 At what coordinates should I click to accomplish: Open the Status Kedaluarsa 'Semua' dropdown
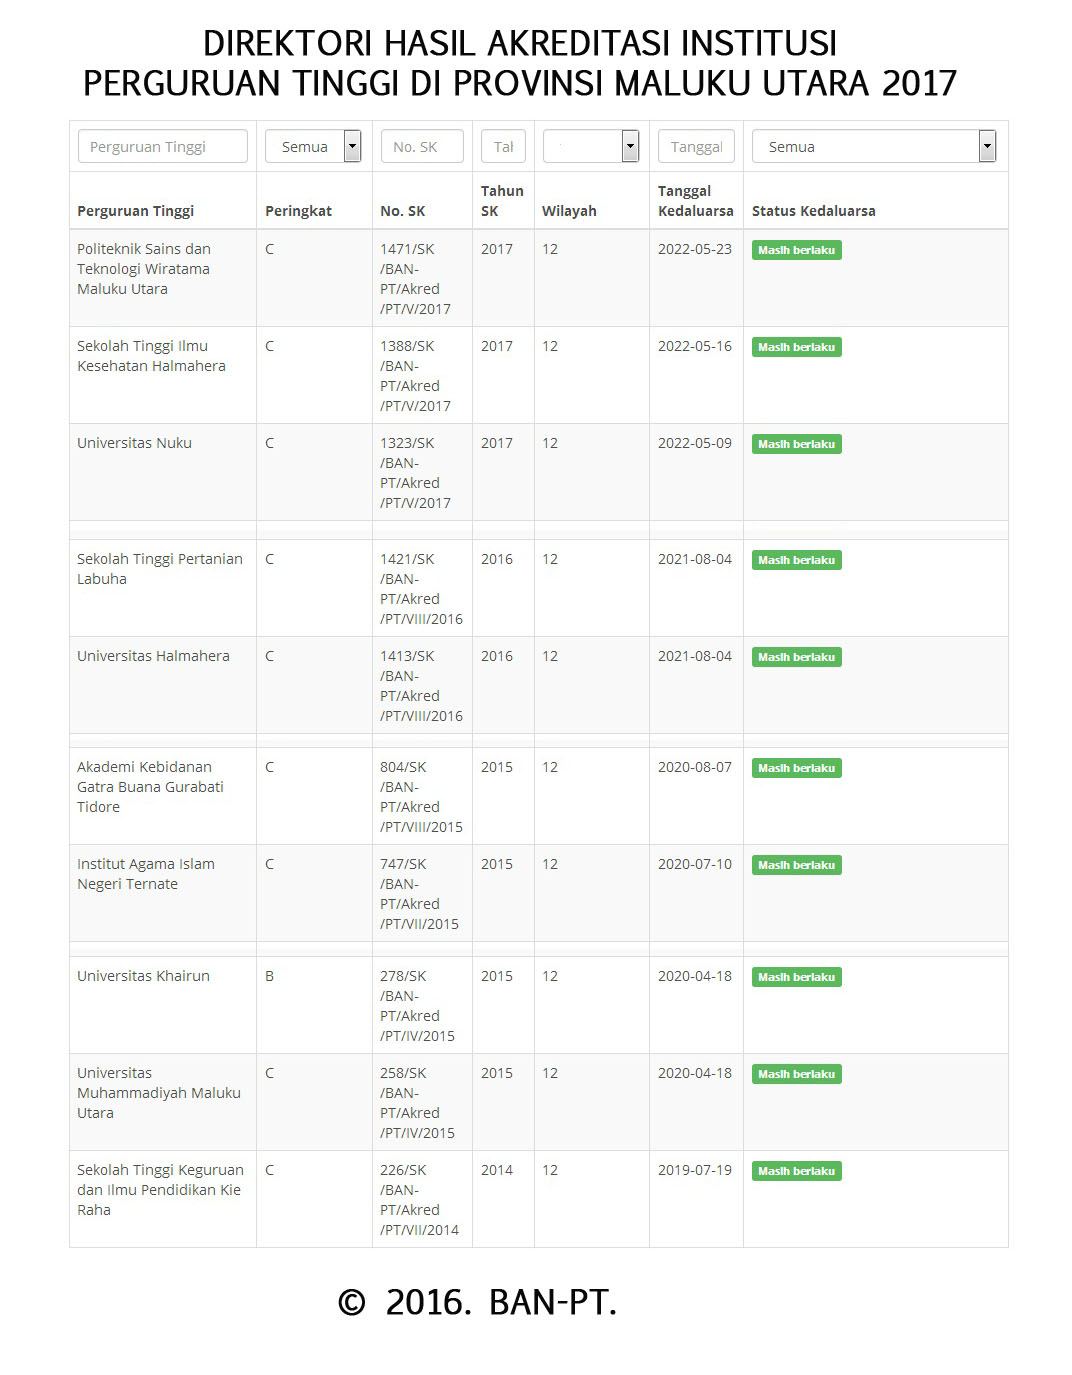tap(873, 146)
